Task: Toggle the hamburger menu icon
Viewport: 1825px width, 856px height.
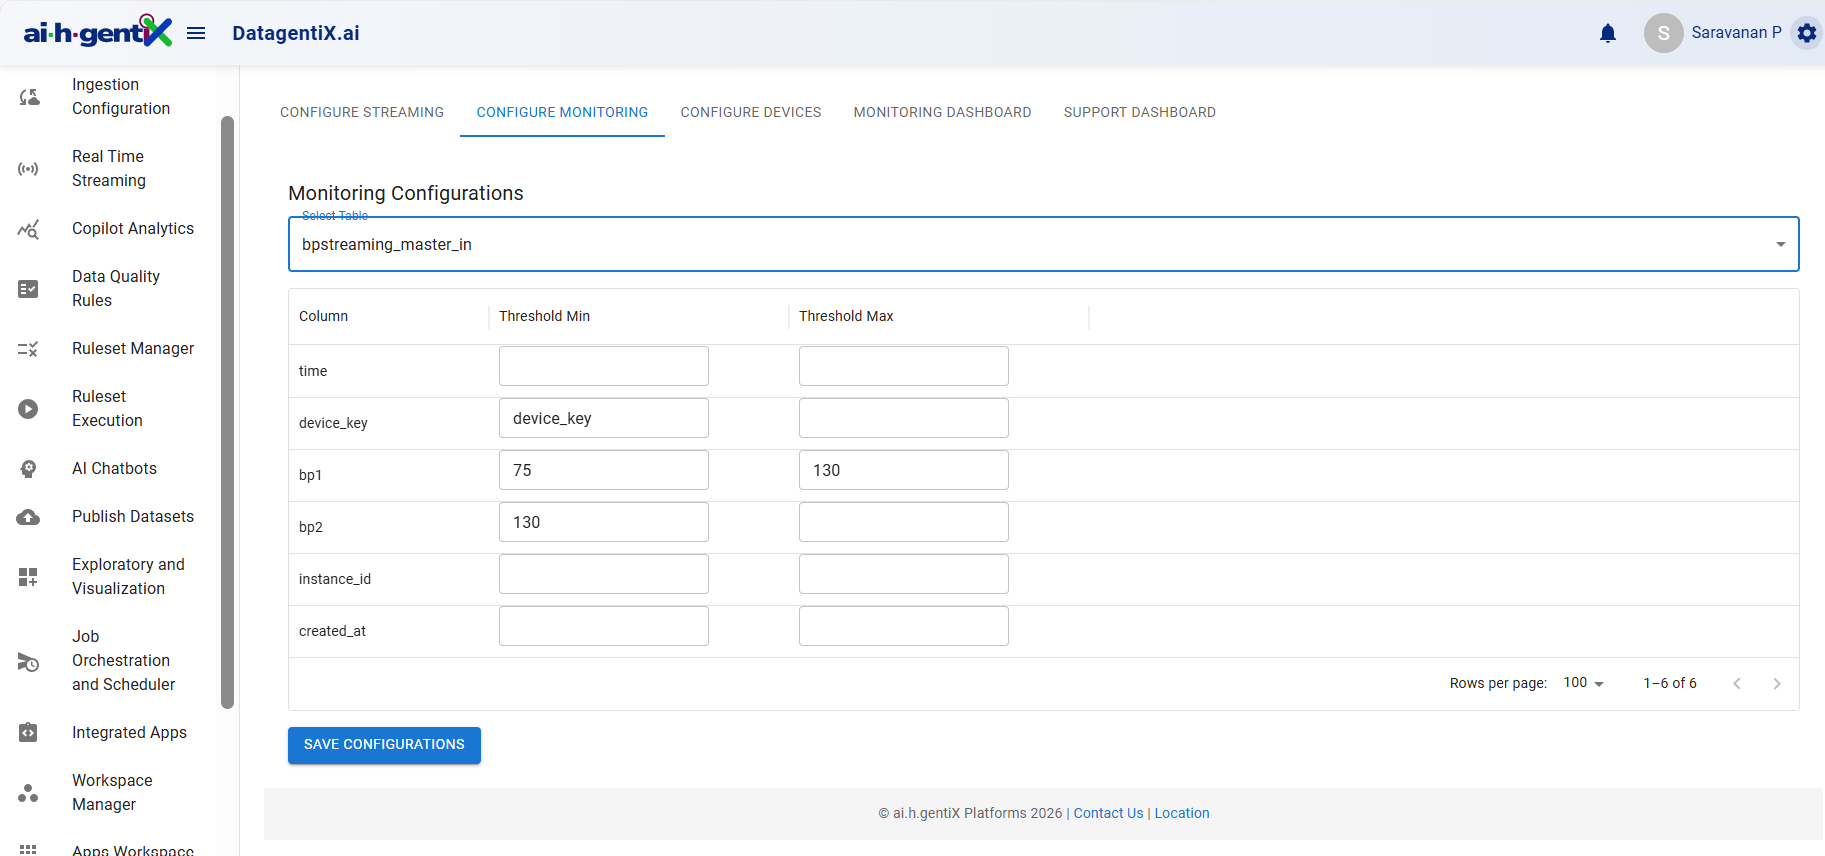Action: (196, 33)
